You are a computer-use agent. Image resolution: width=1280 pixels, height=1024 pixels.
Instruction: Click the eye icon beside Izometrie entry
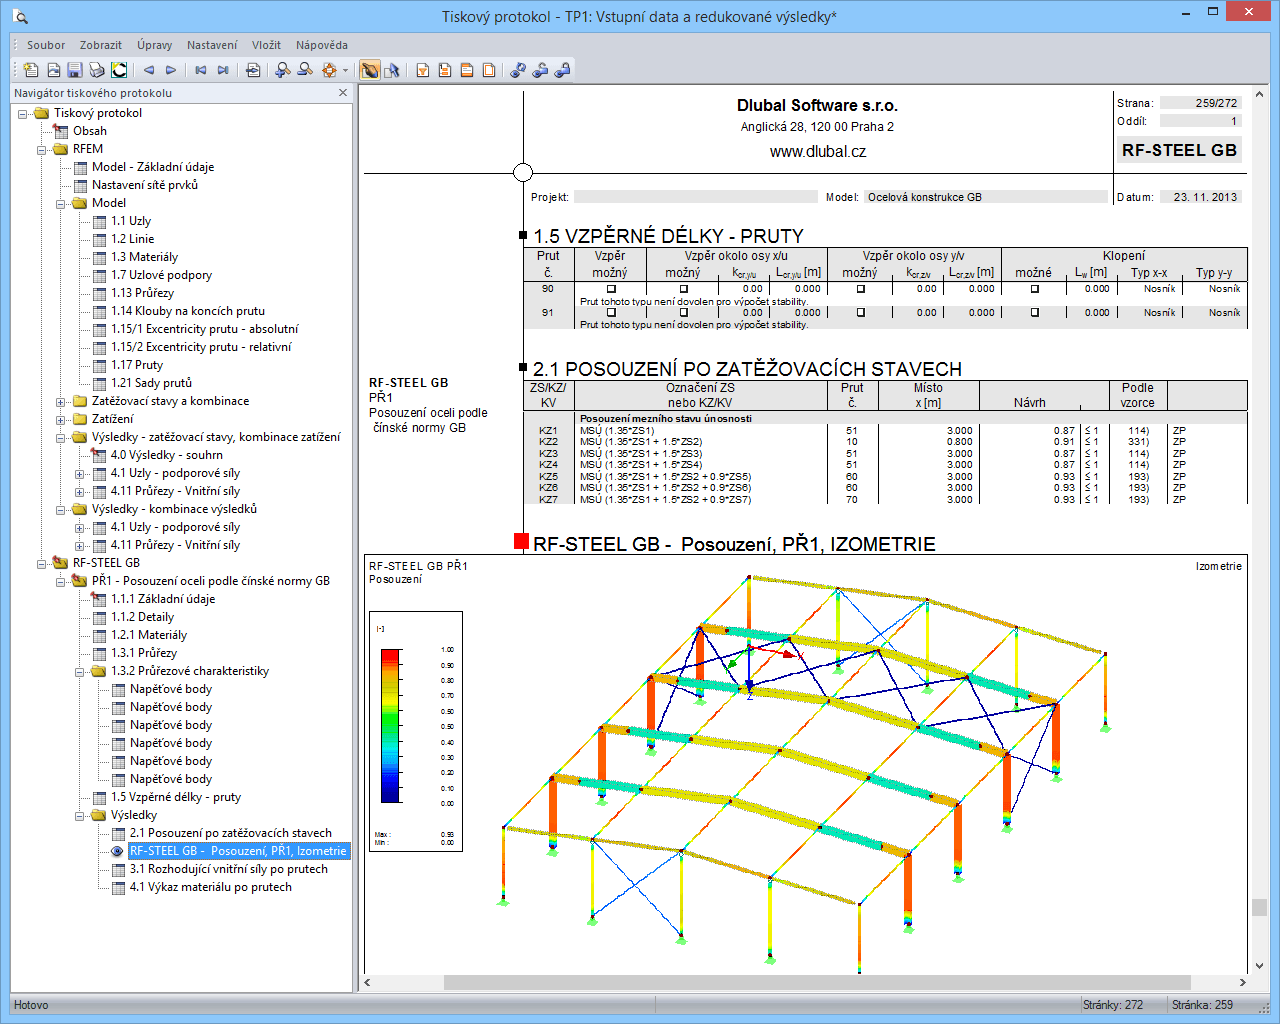pos(117,851)
